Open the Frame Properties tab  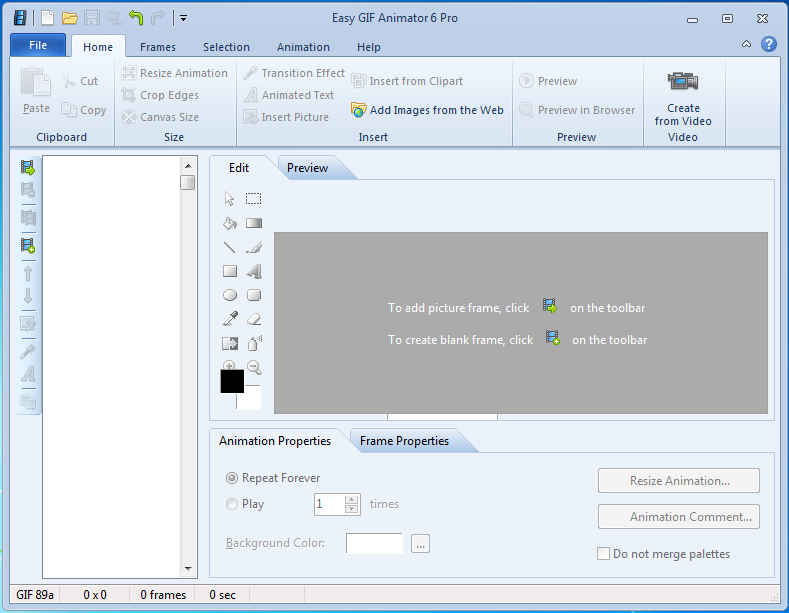point(405,441)
